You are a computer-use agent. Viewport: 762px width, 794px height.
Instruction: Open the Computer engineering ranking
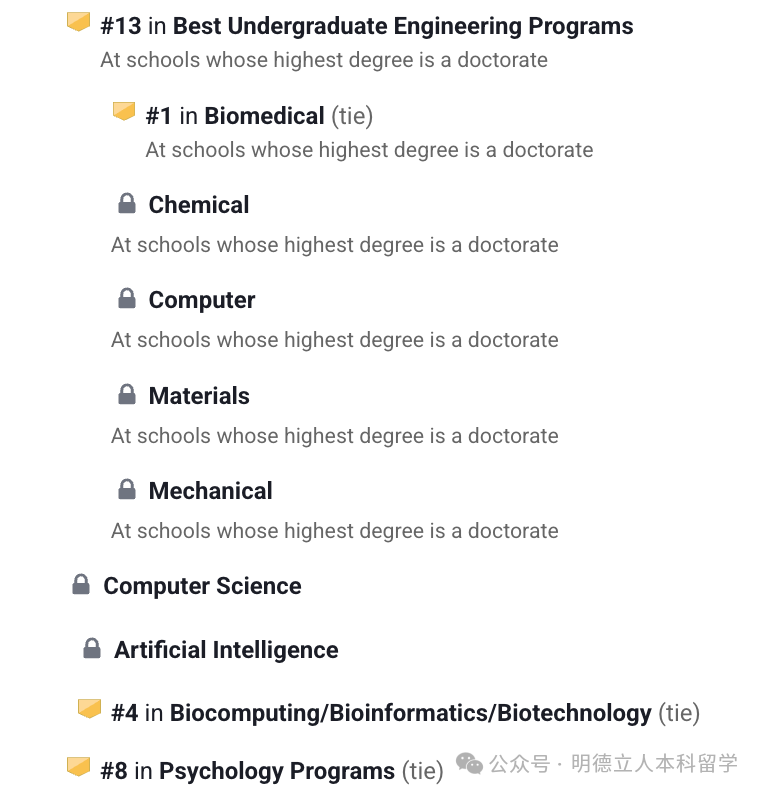pyautogui.click(x=202, y=300)
